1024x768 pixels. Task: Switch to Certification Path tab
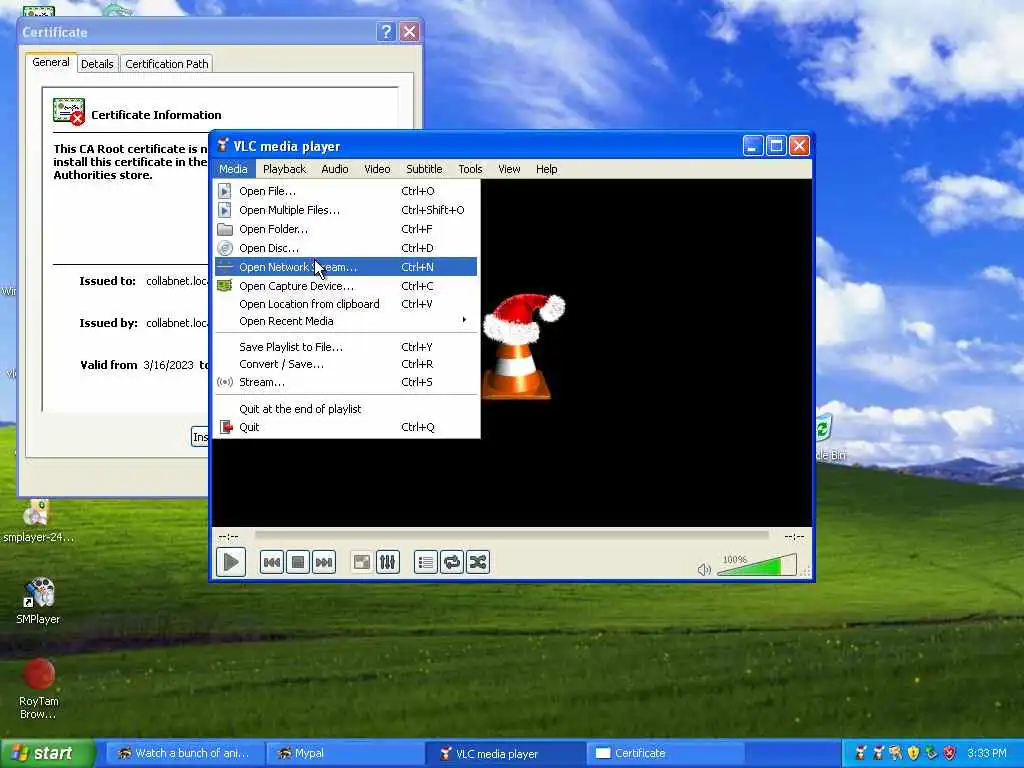pos(167,64)
